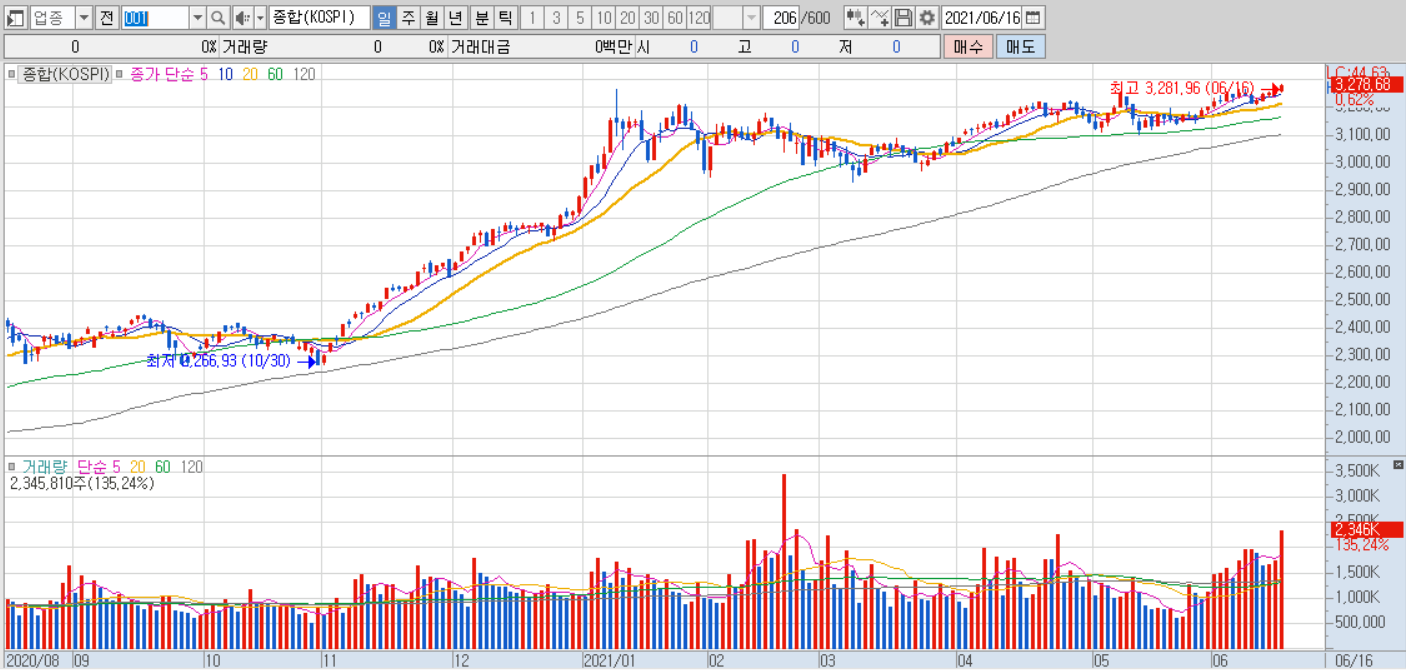Save chart settings with floppy disk icon
The width and height of the screenshot is (1406, 670).
[x=903, y=18]
